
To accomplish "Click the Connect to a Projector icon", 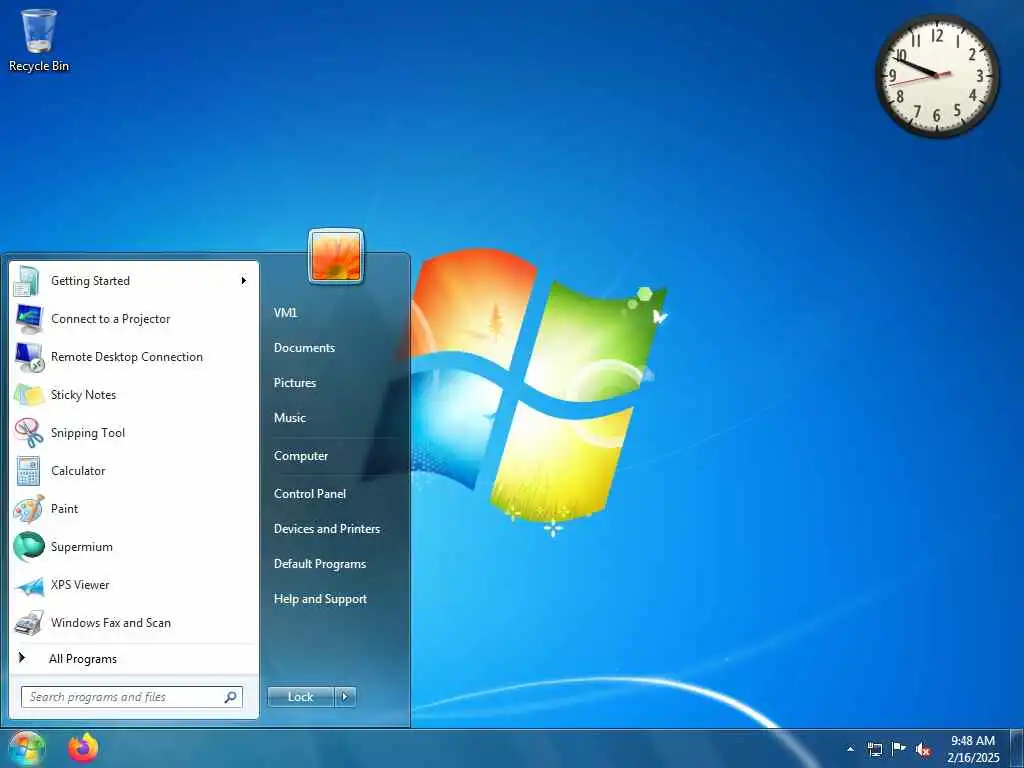I will click(28, 319).
